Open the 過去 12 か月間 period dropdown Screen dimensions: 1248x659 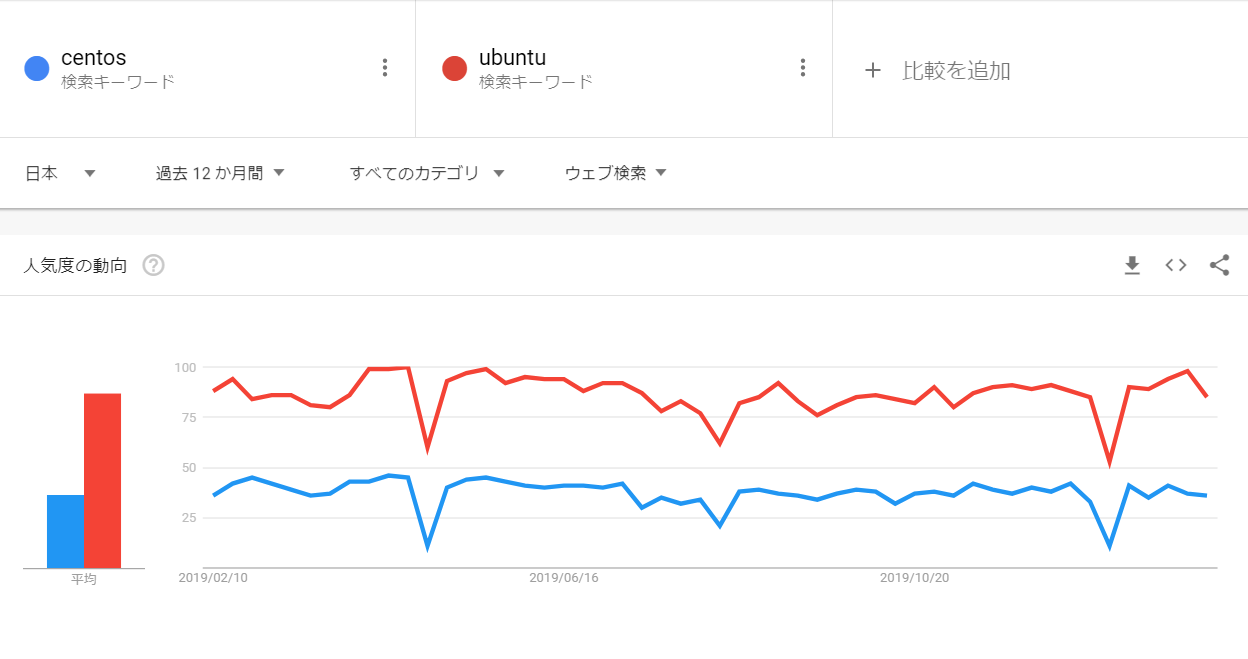pos(220,173)
